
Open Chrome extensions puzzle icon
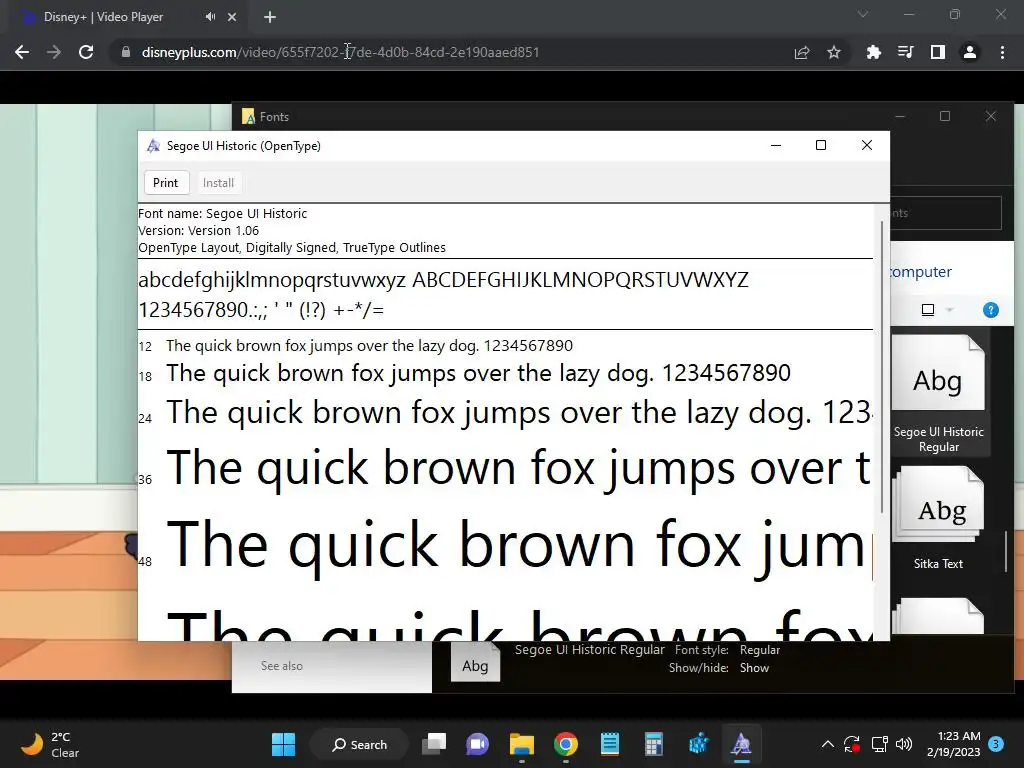point(873,52)
